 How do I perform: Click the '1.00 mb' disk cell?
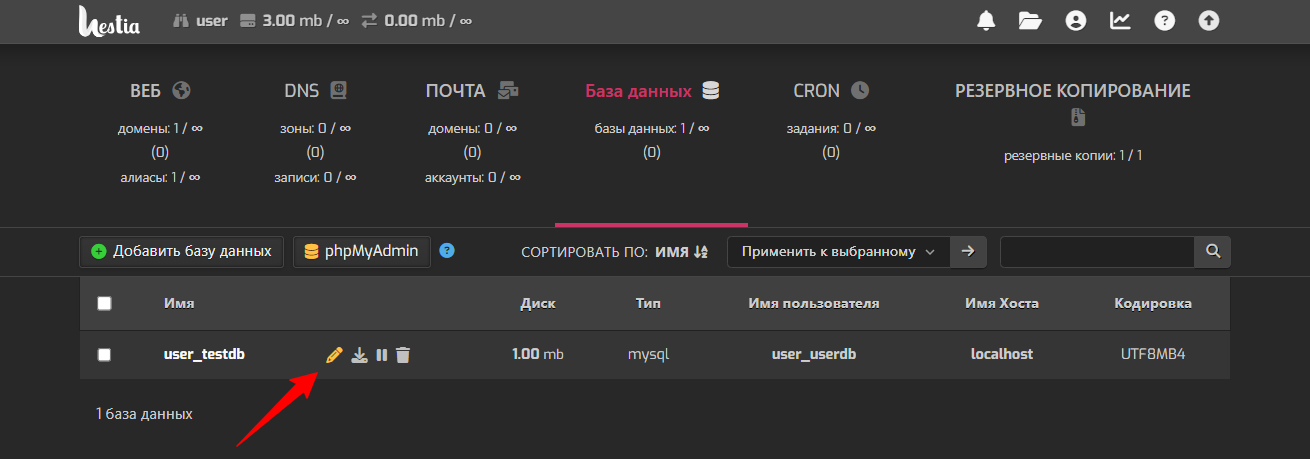538,354
